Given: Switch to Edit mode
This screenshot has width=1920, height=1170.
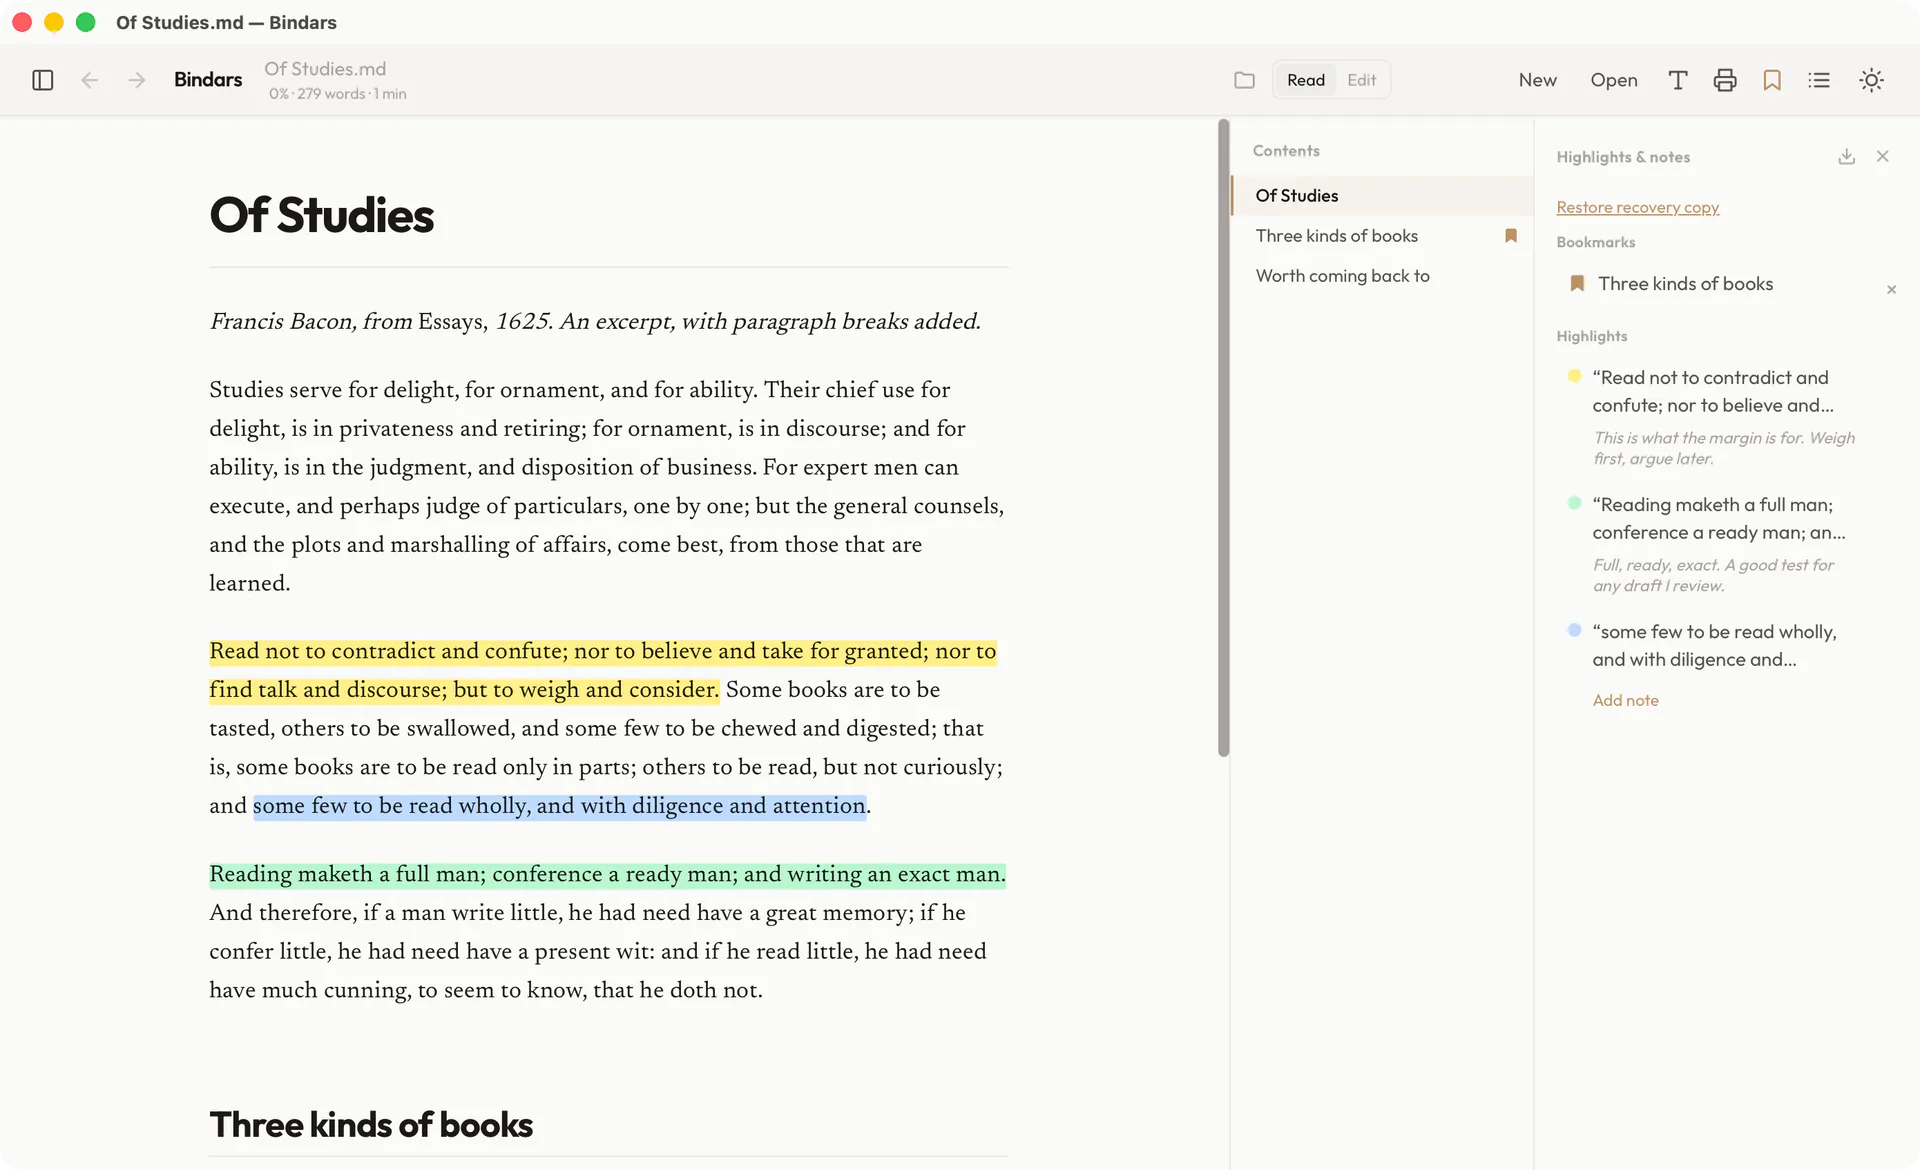Looking at the screenshot, I should (1361, 80).
